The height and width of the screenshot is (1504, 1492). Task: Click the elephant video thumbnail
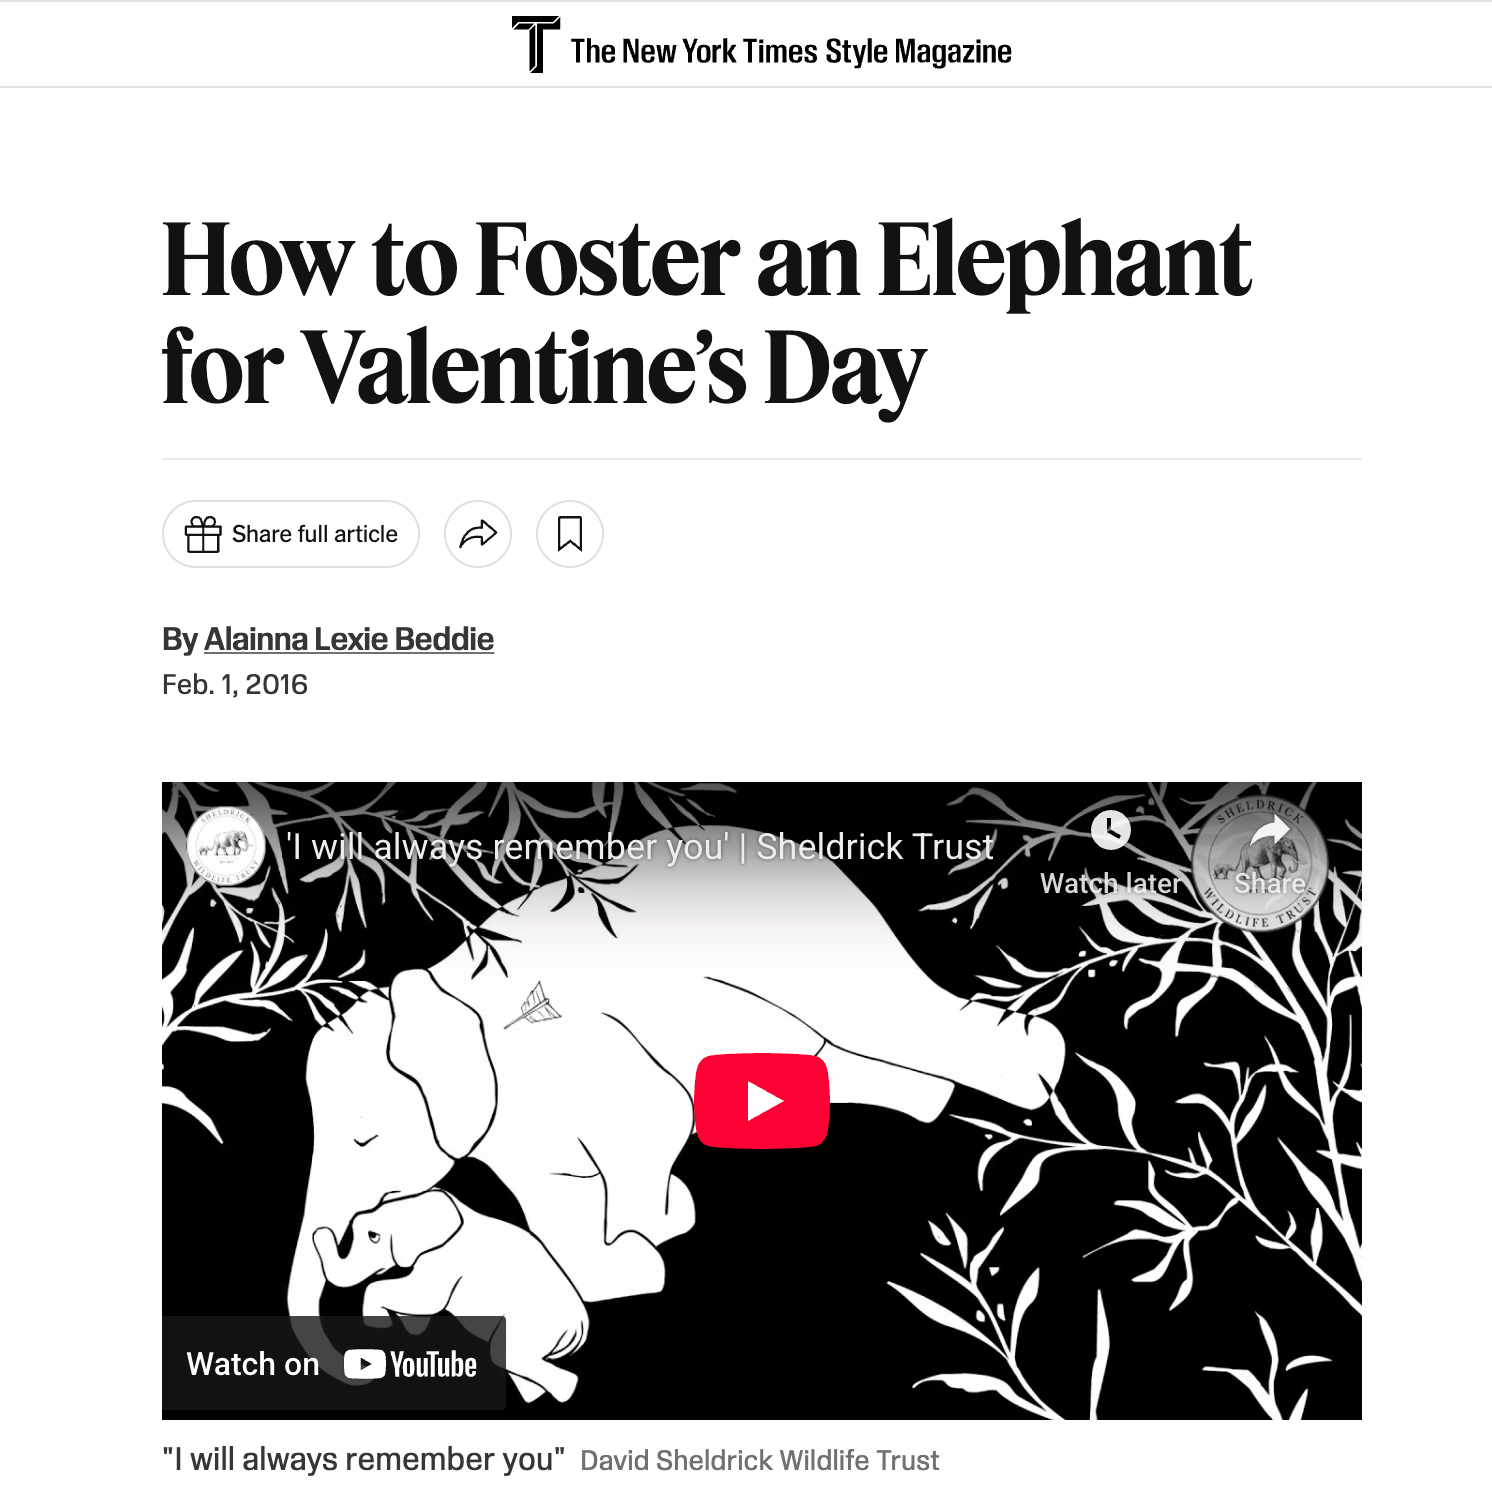pos(762,1100)
